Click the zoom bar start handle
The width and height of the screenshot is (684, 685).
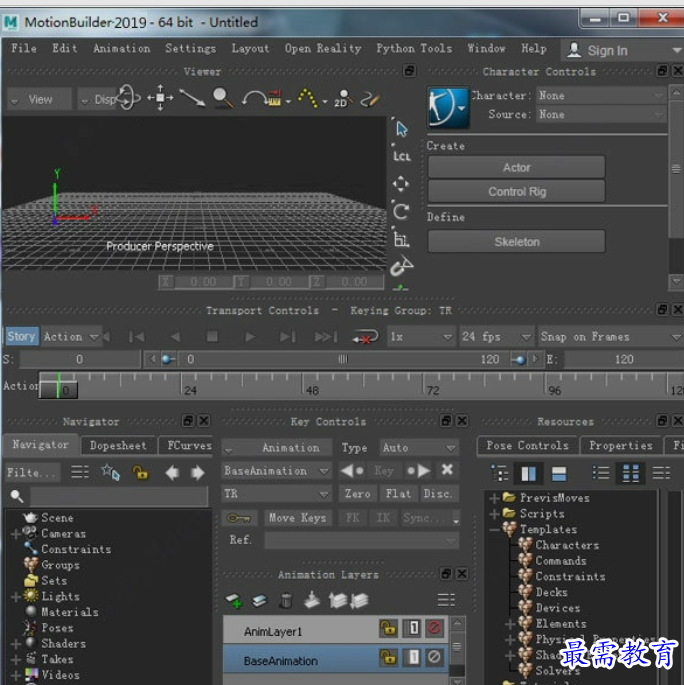[167, 360]
